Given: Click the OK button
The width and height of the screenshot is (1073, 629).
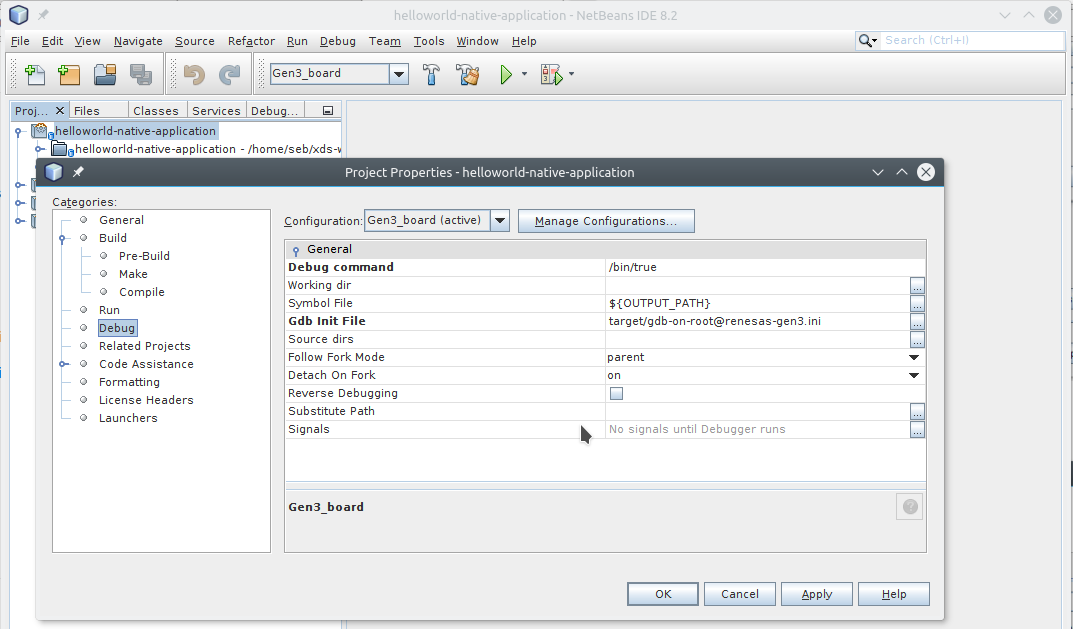Looking at the screenshot, I should pyautogui.click(x=663, y=594).
